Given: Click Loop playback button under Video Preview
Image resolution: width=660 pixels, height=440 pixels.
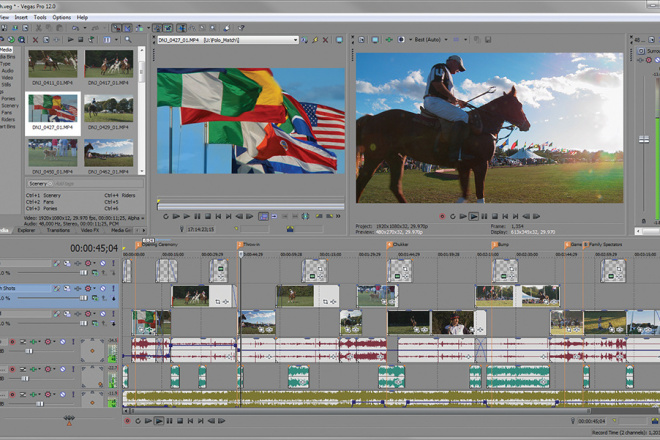Looking at the screenshot, I should (x=452, y=216).
